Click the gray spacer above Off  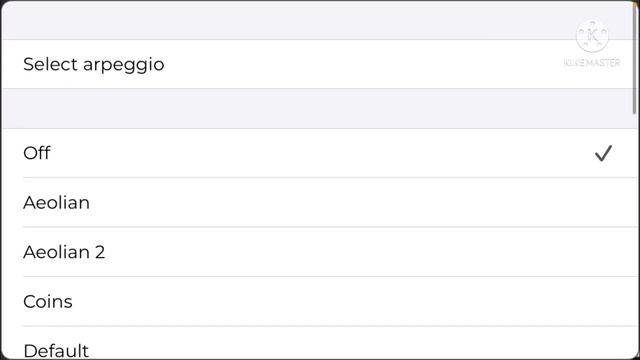[320, 109]
